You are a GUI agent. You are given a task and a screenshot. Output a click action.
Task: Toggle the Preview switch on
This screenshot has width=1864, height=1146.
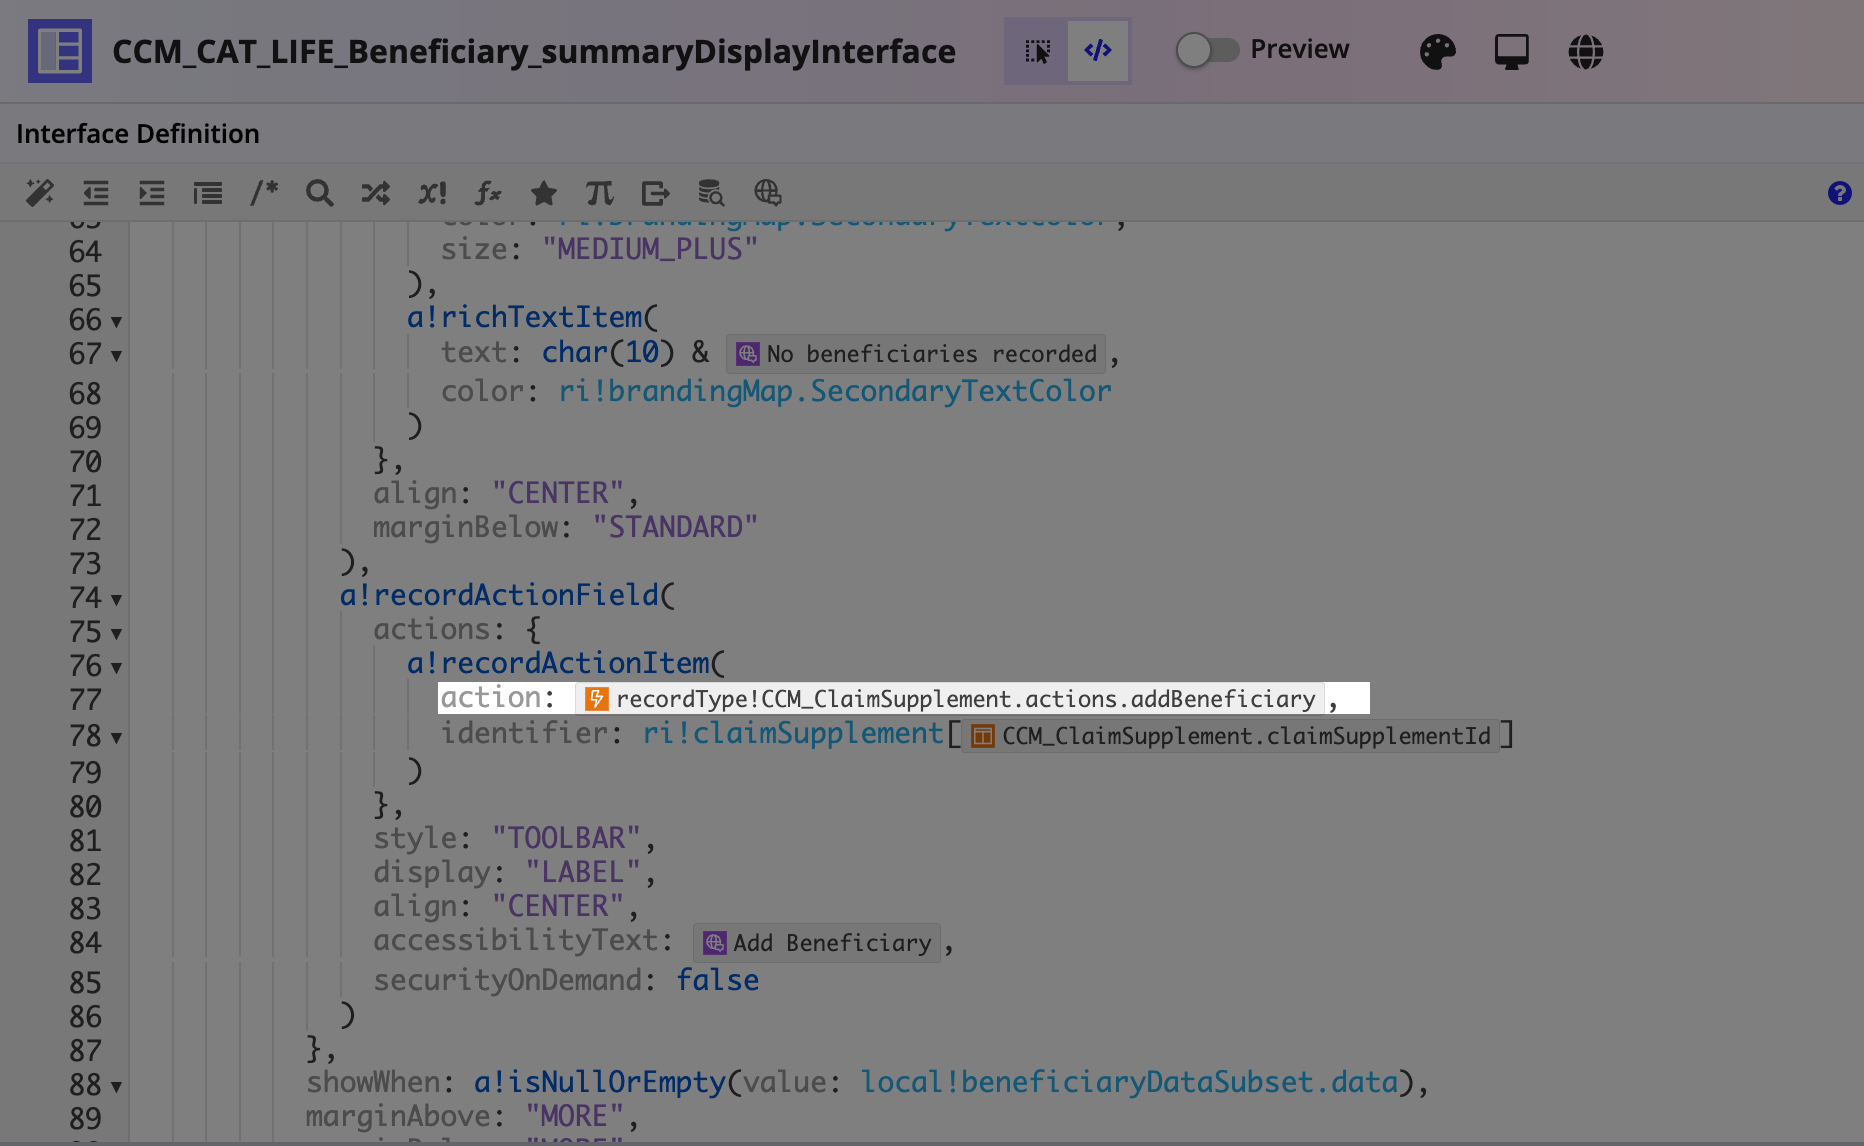(x=1207, y=50)
